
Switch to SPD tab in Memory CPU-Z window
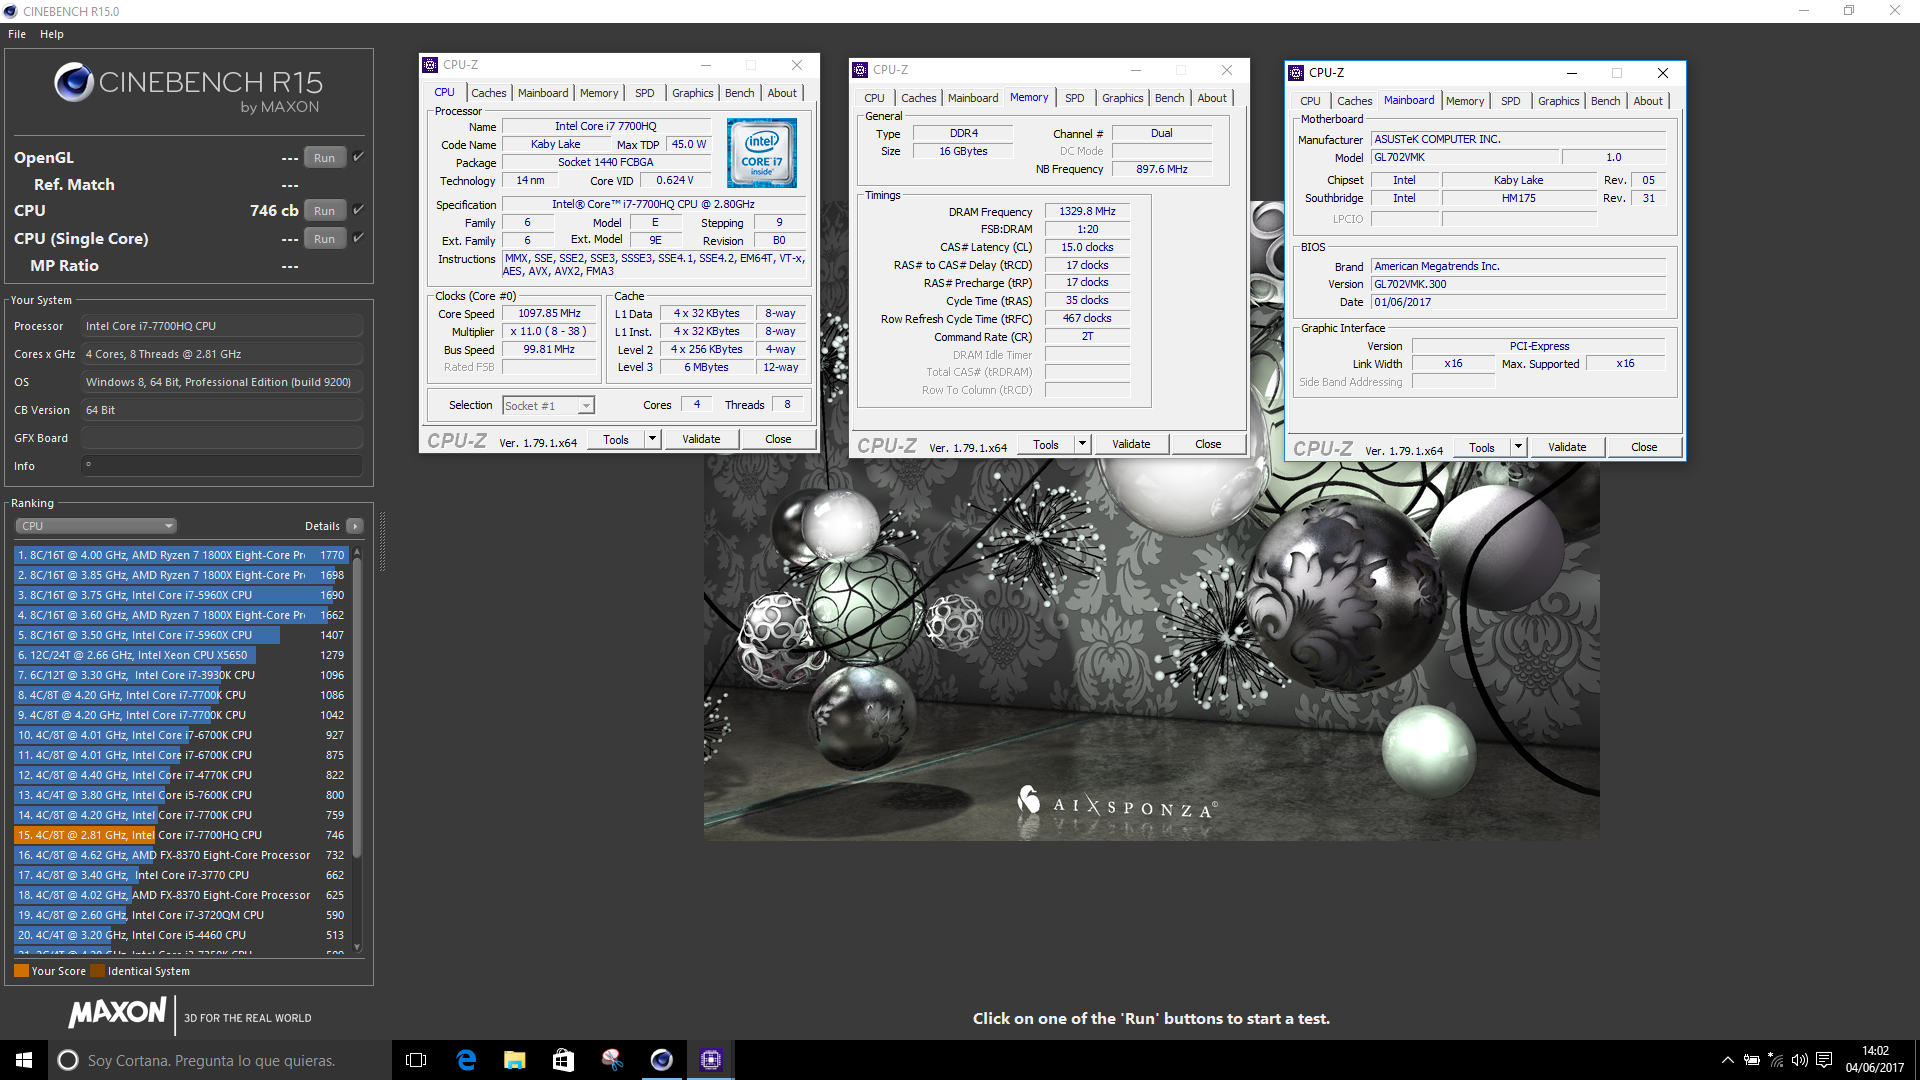[1075, 98]
